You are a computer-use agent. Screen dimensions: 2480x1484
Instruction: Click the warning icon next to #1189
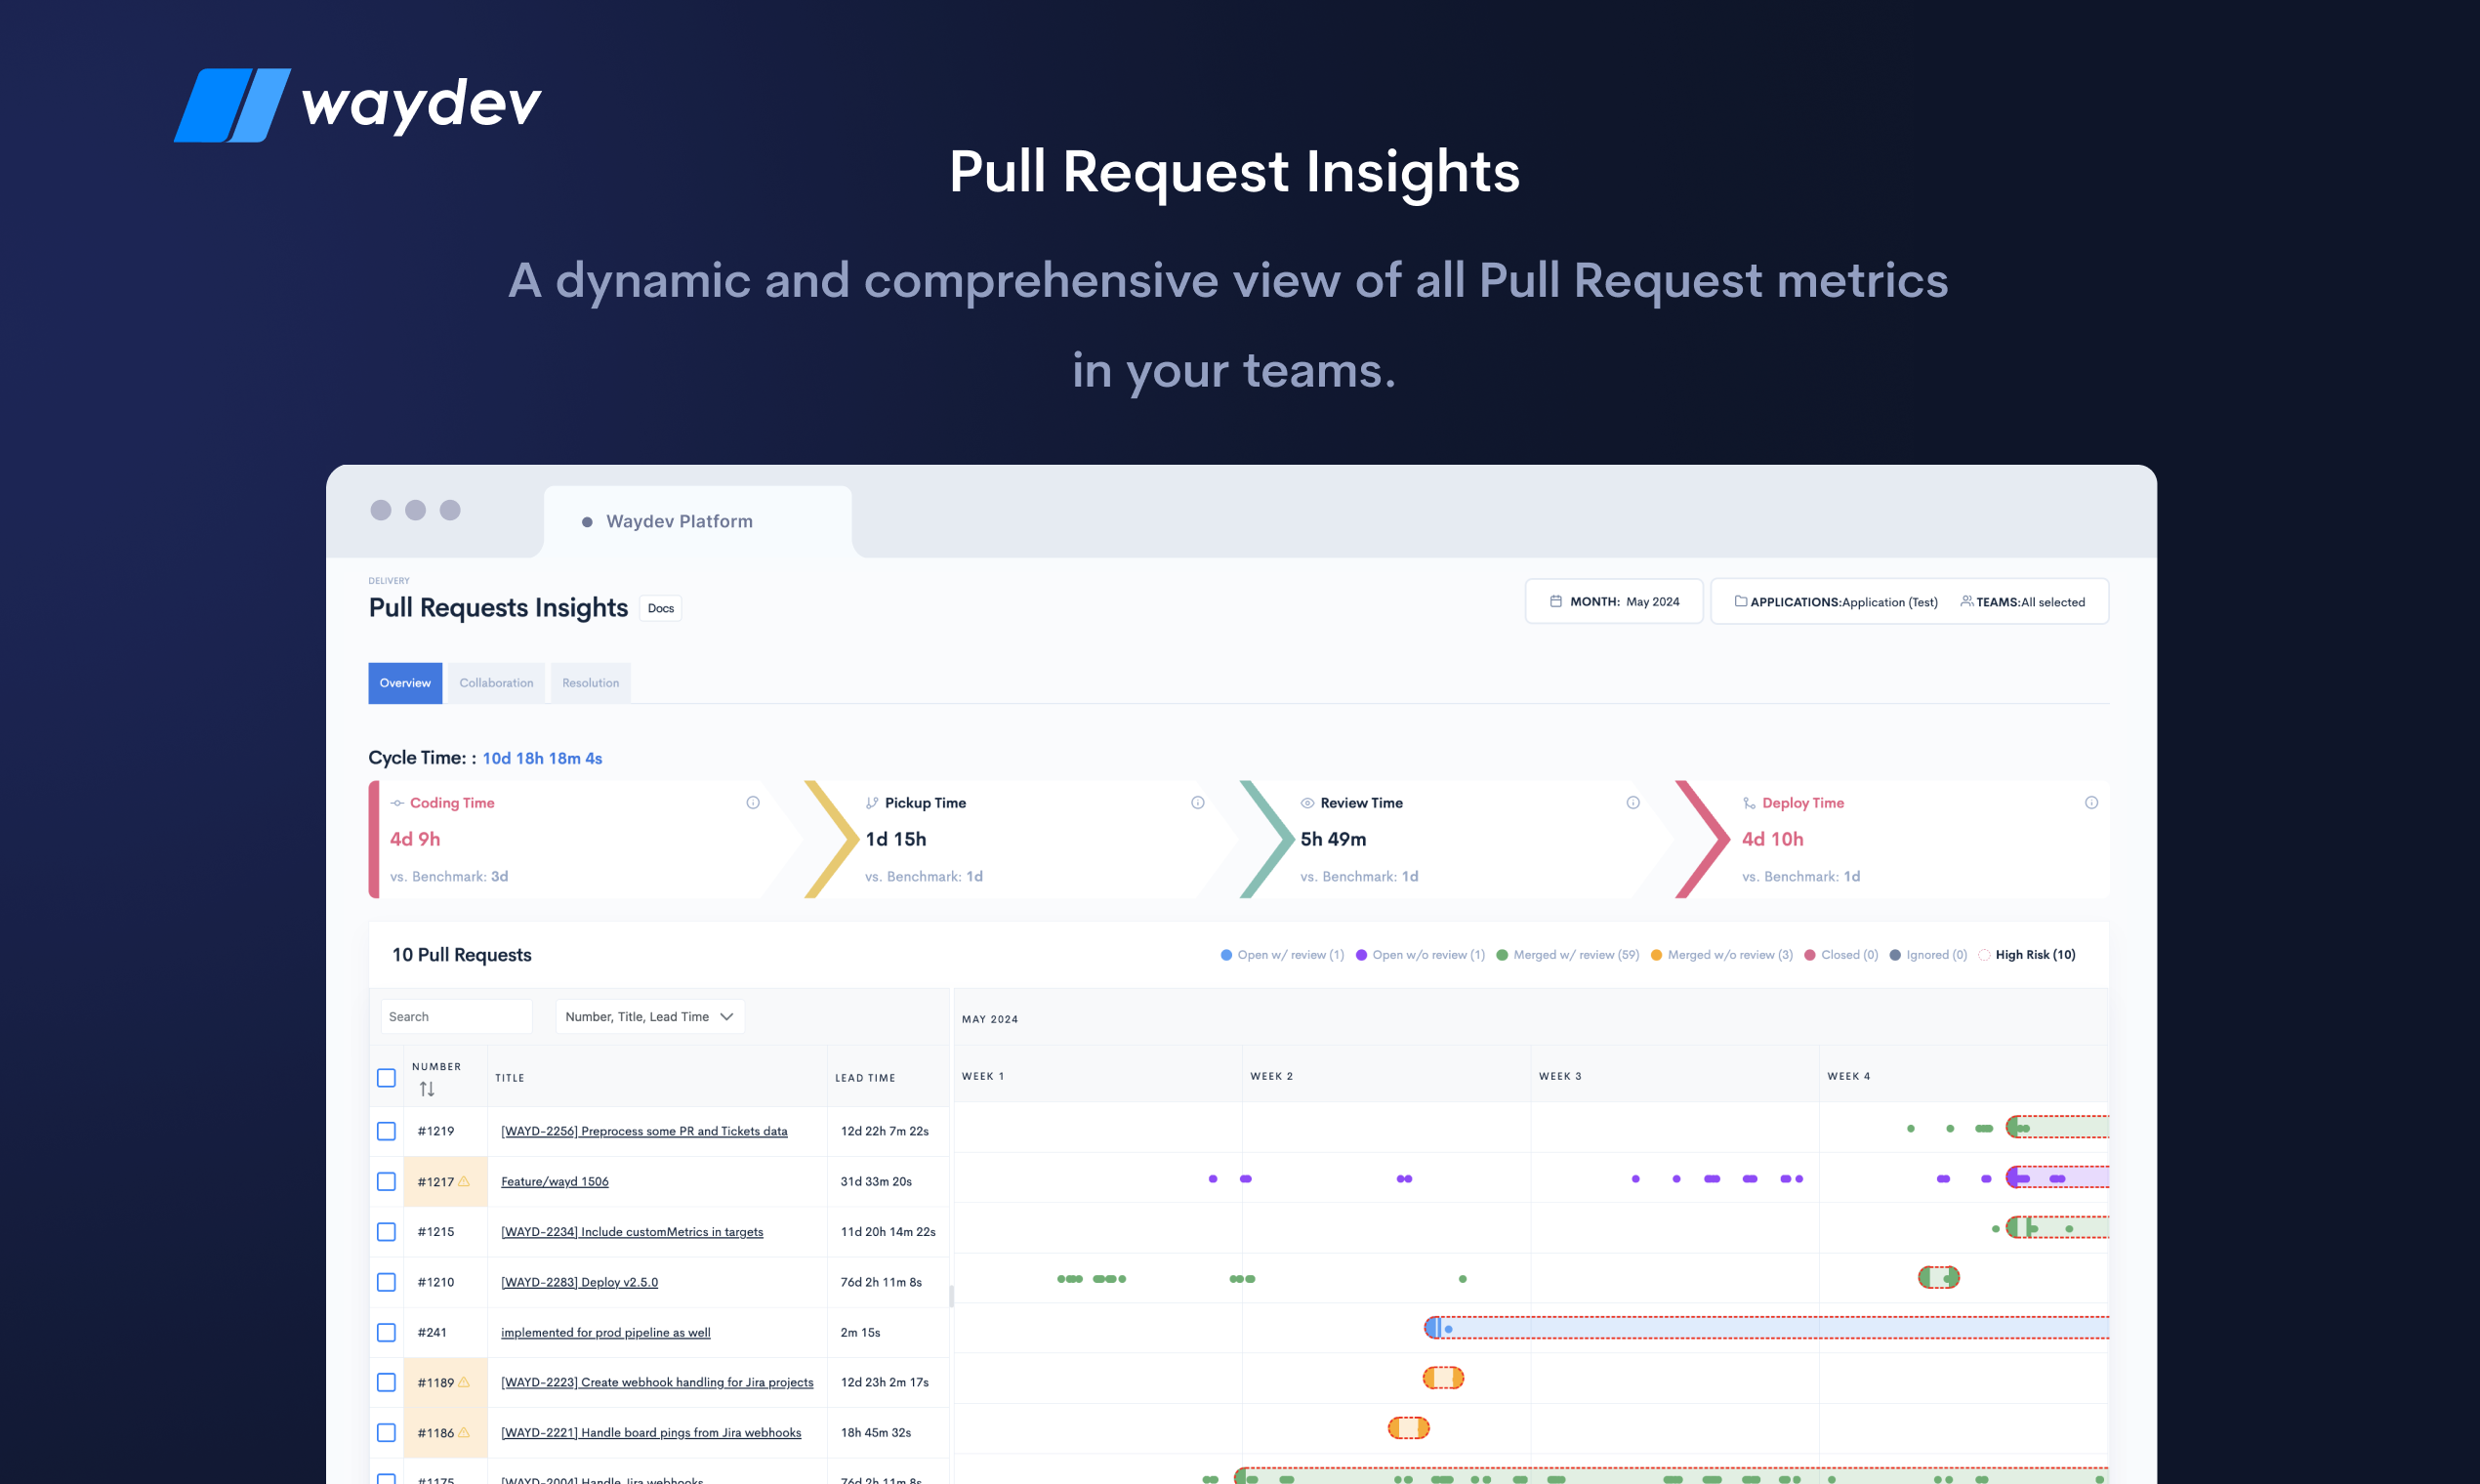(x=464, y=1382)
